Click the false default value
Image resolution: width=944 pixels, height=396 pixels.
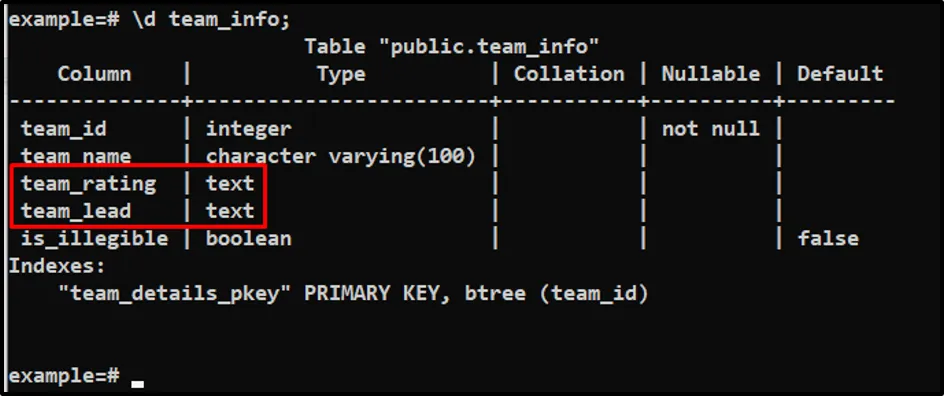[828, 239]
